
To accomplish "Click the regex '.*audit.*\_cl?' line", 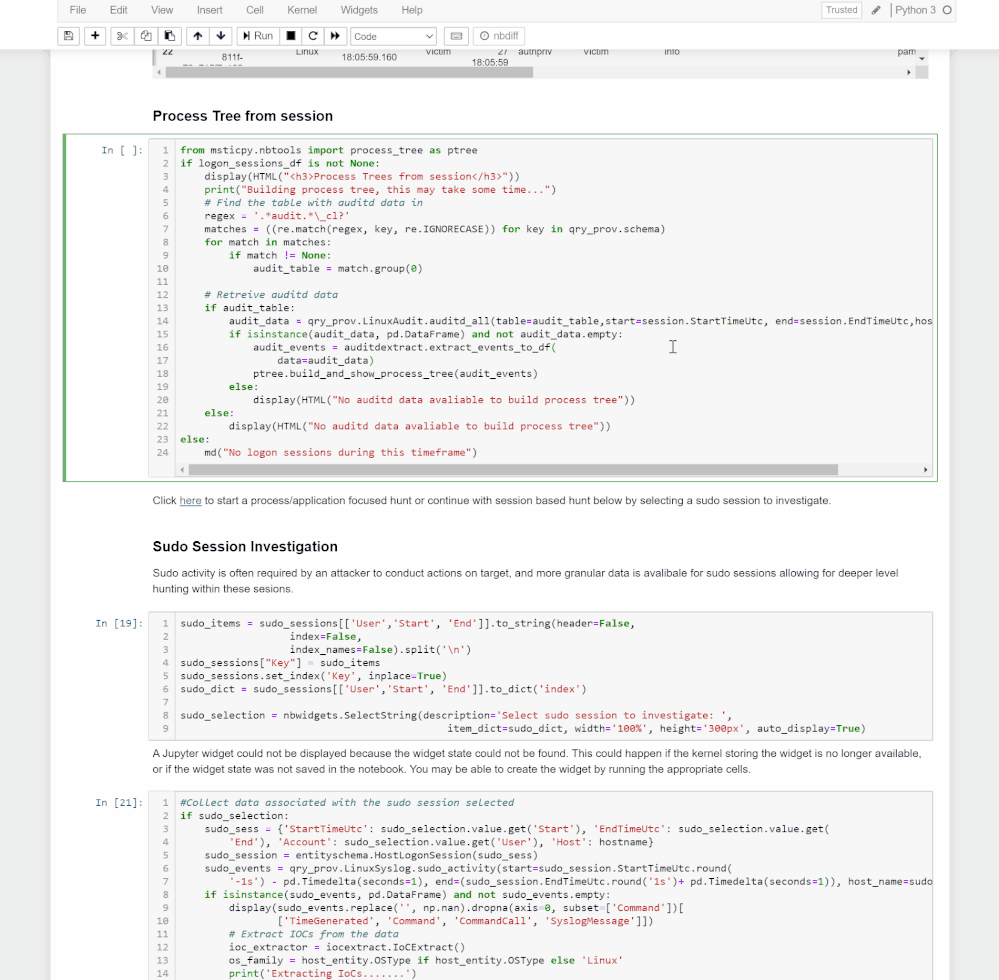I will 277,216.
